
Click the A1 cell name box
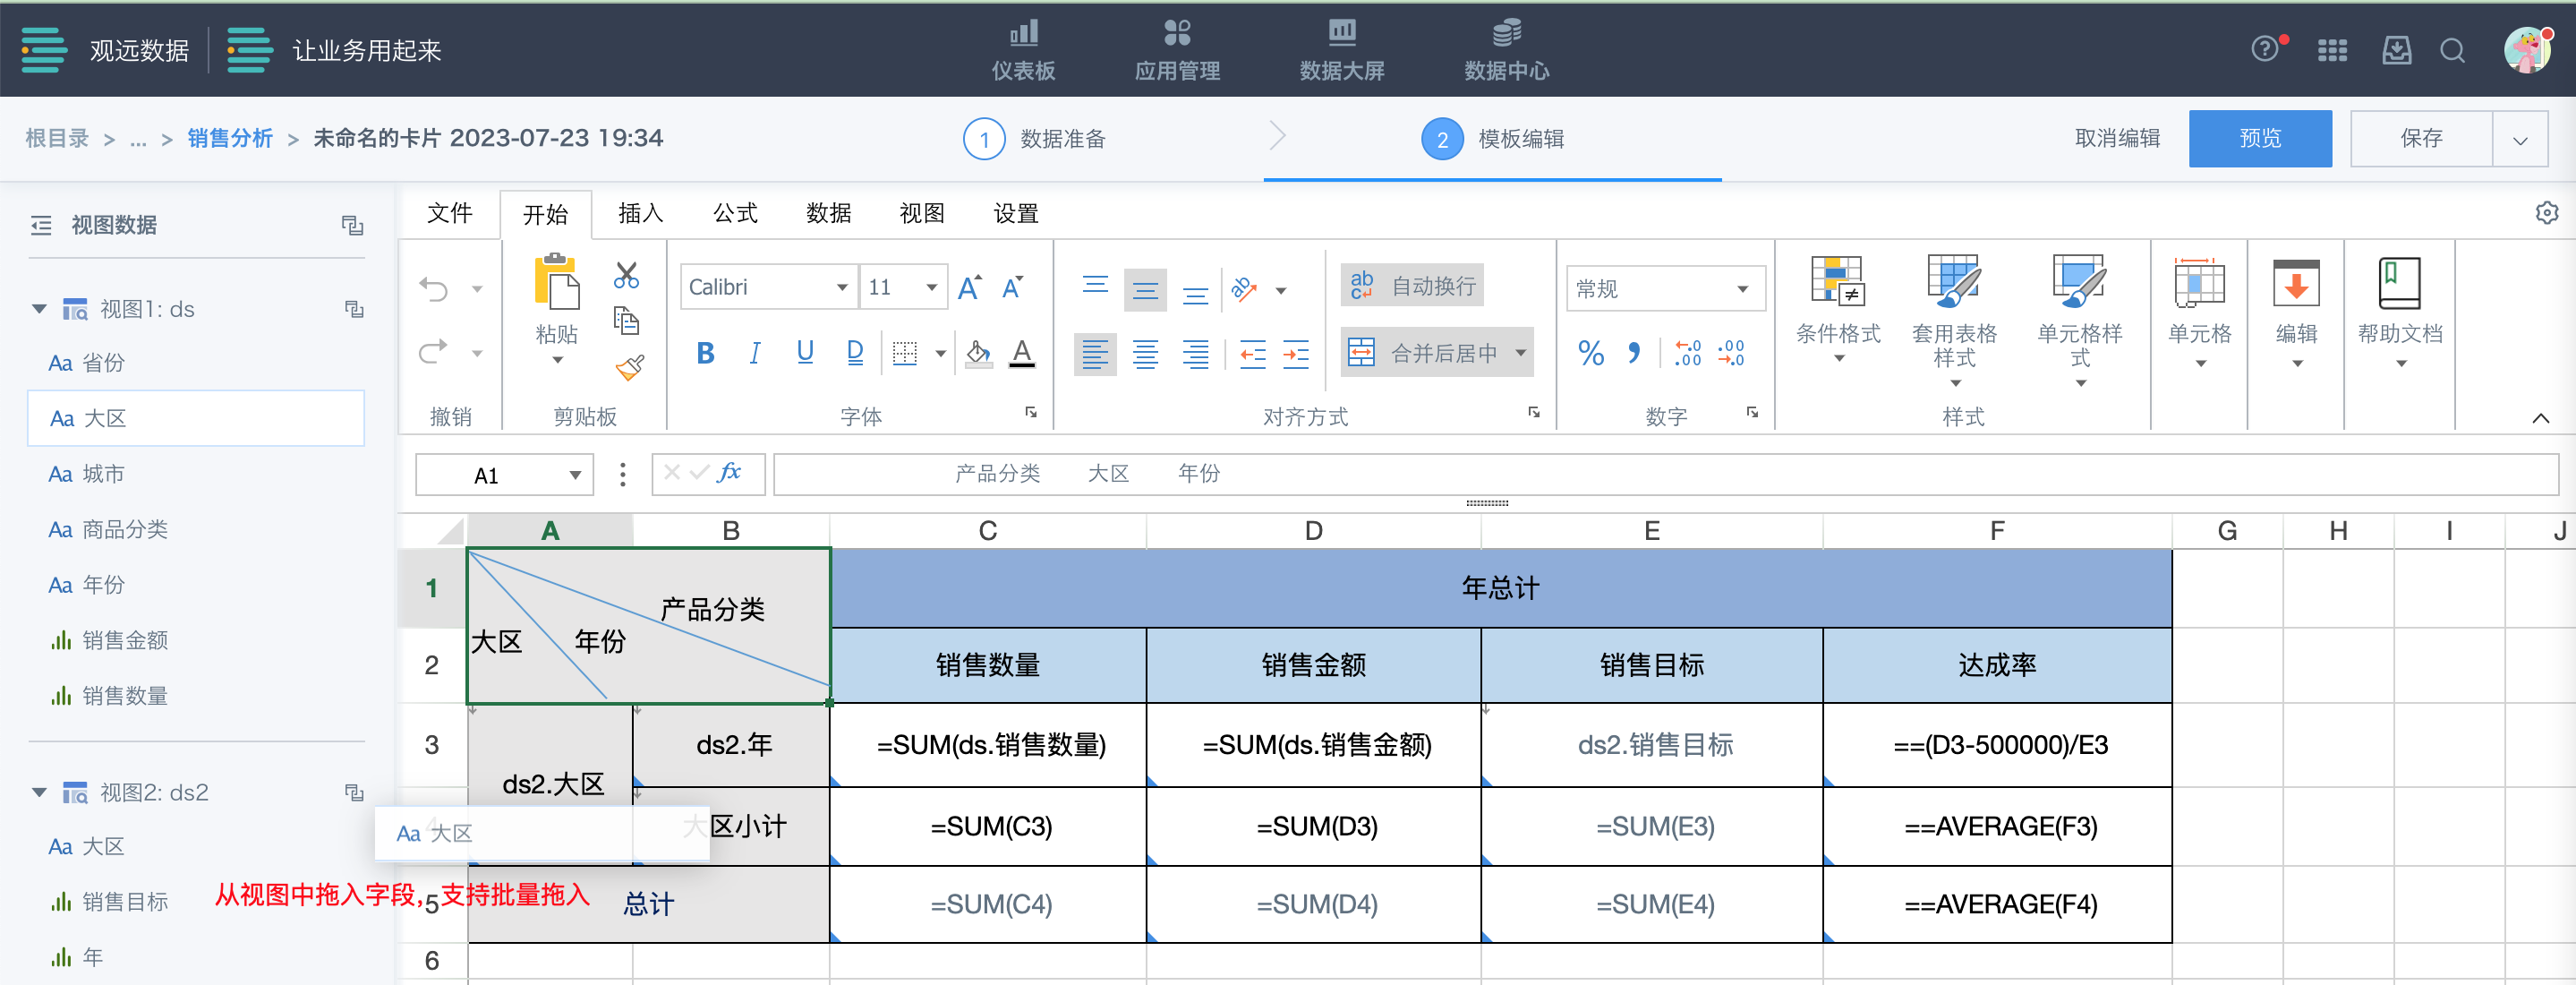[x=487, y=475]
